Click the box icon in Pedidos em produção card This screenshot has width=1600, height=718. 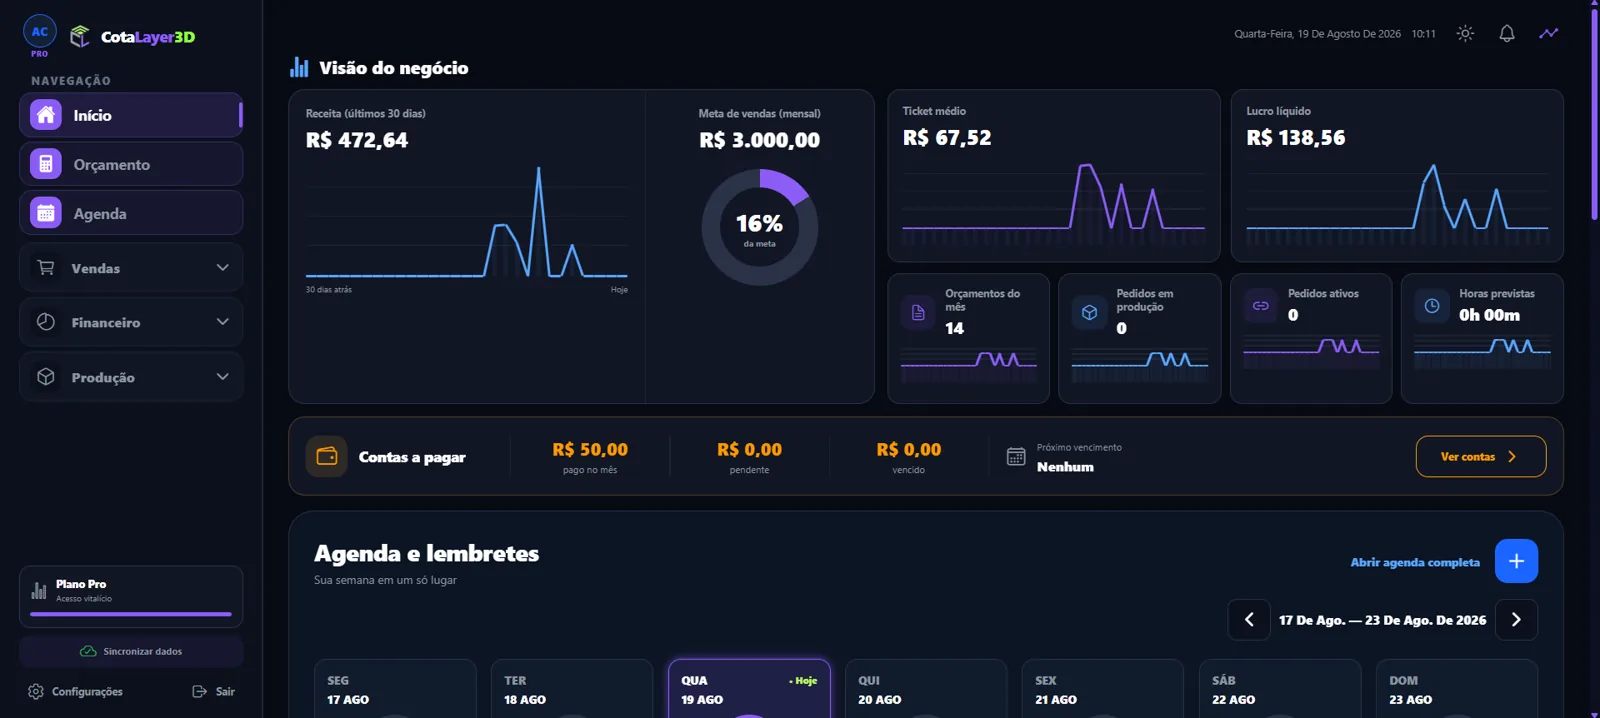point(1089,313)
